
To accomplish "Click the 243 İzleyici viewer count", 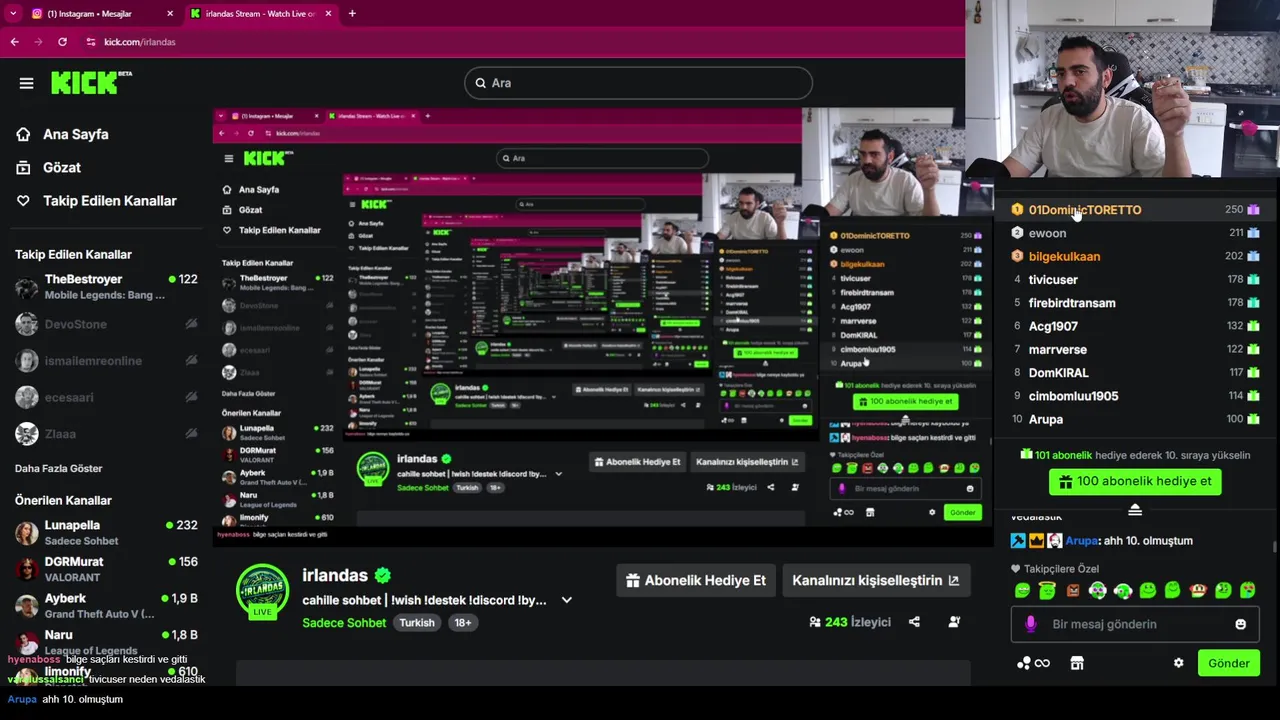I will tap(850, 622).
